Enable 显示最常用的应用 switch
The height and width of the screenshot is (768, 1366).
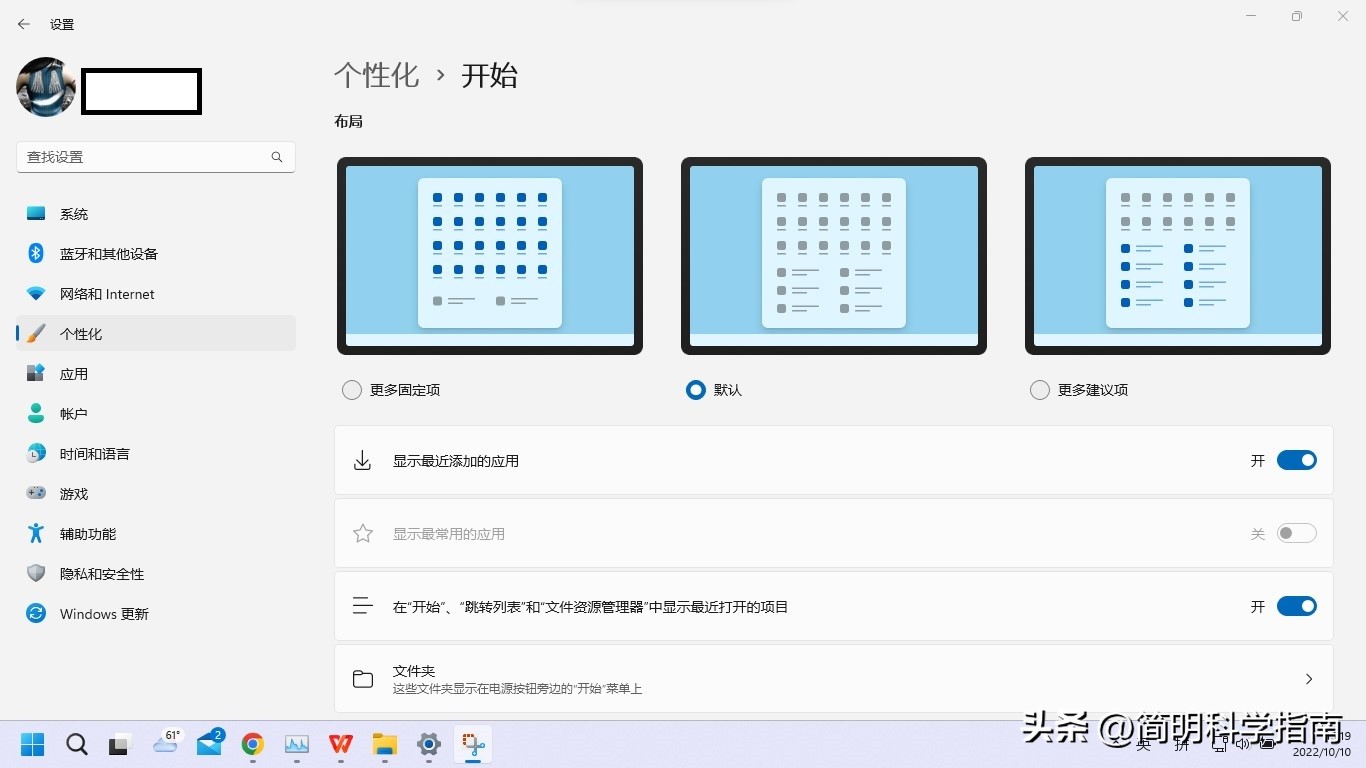tap(1297, 533)
